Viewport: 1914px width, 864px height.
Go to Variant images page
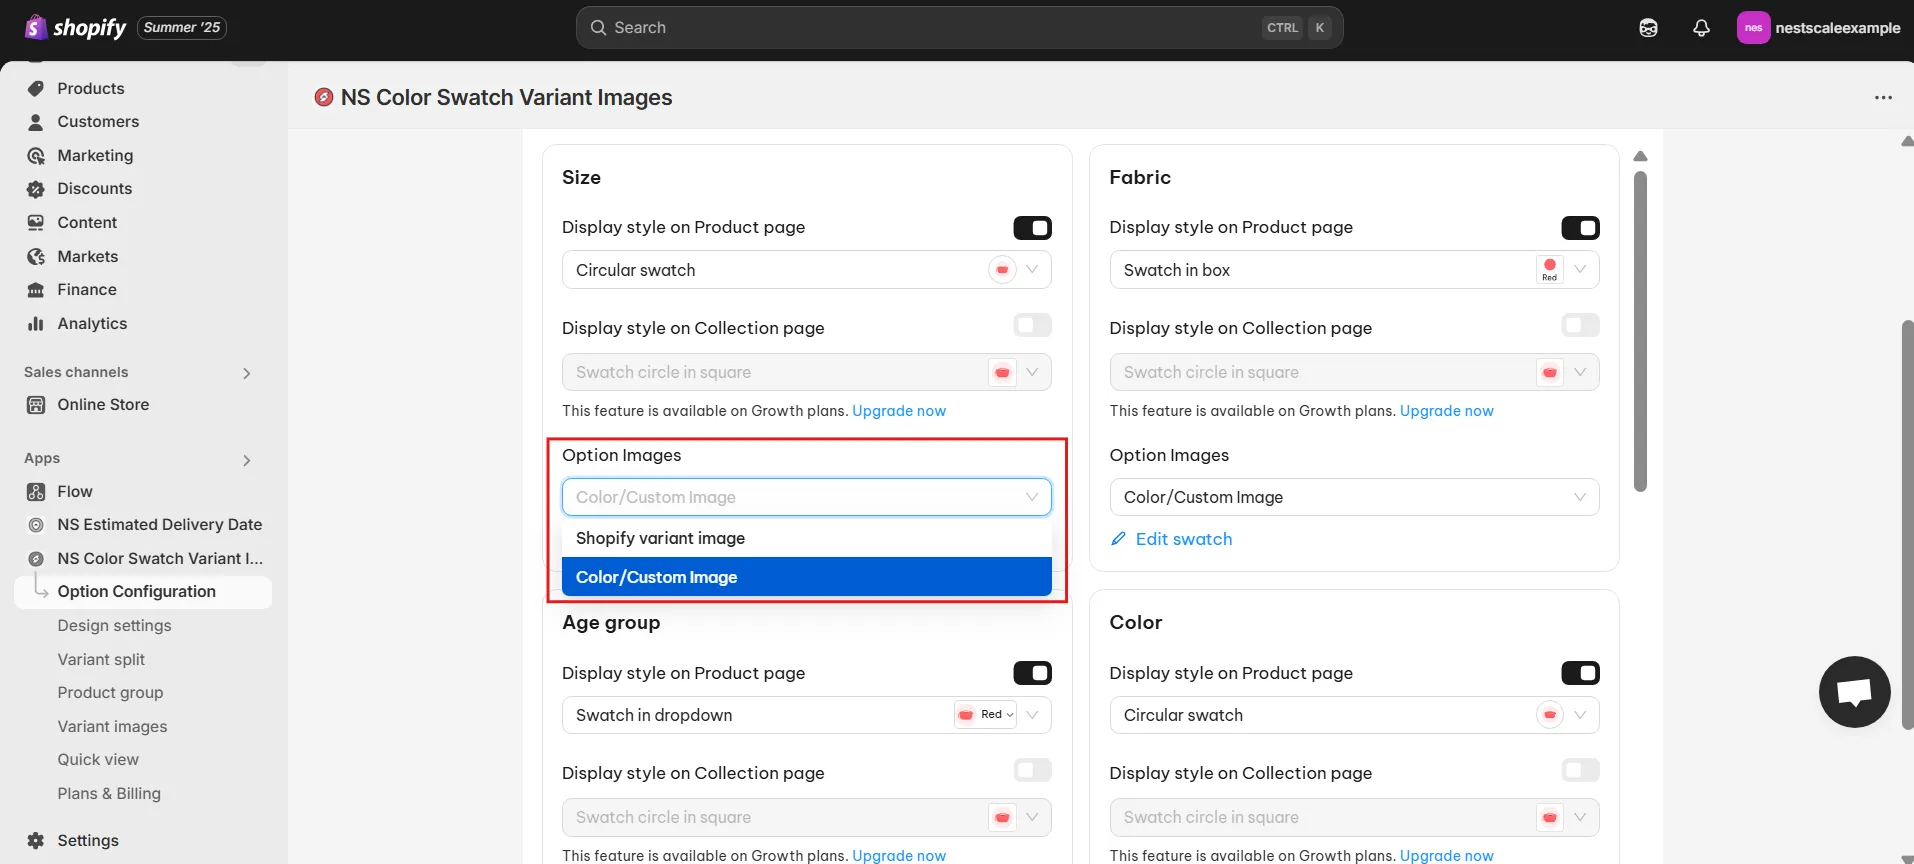pos(112,727)
